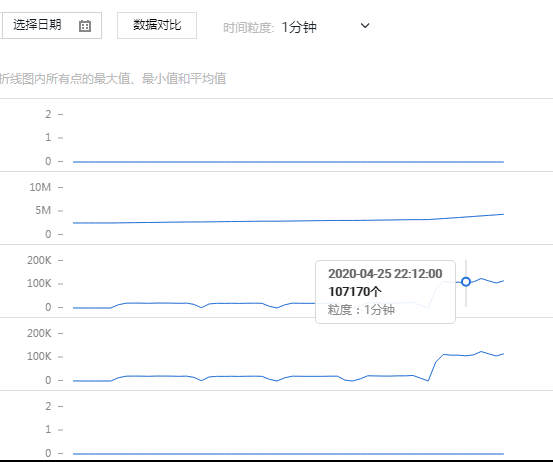Select the 1分钟 granularity value

coord(299,27)
